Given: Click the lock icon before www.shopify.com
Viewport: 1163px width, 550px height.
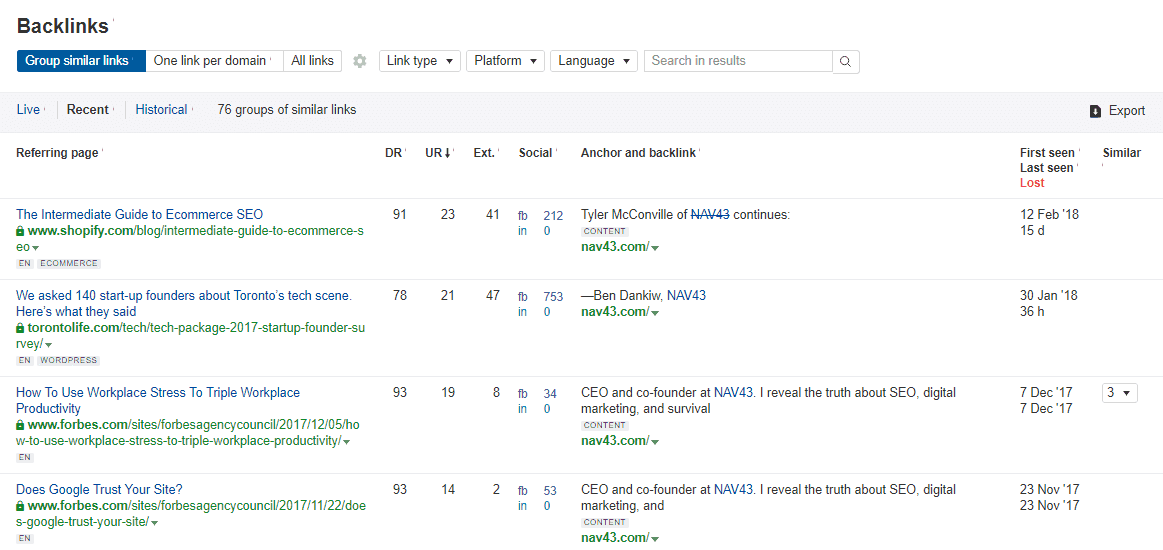Looking at the screenshot, I should point(20,231).
